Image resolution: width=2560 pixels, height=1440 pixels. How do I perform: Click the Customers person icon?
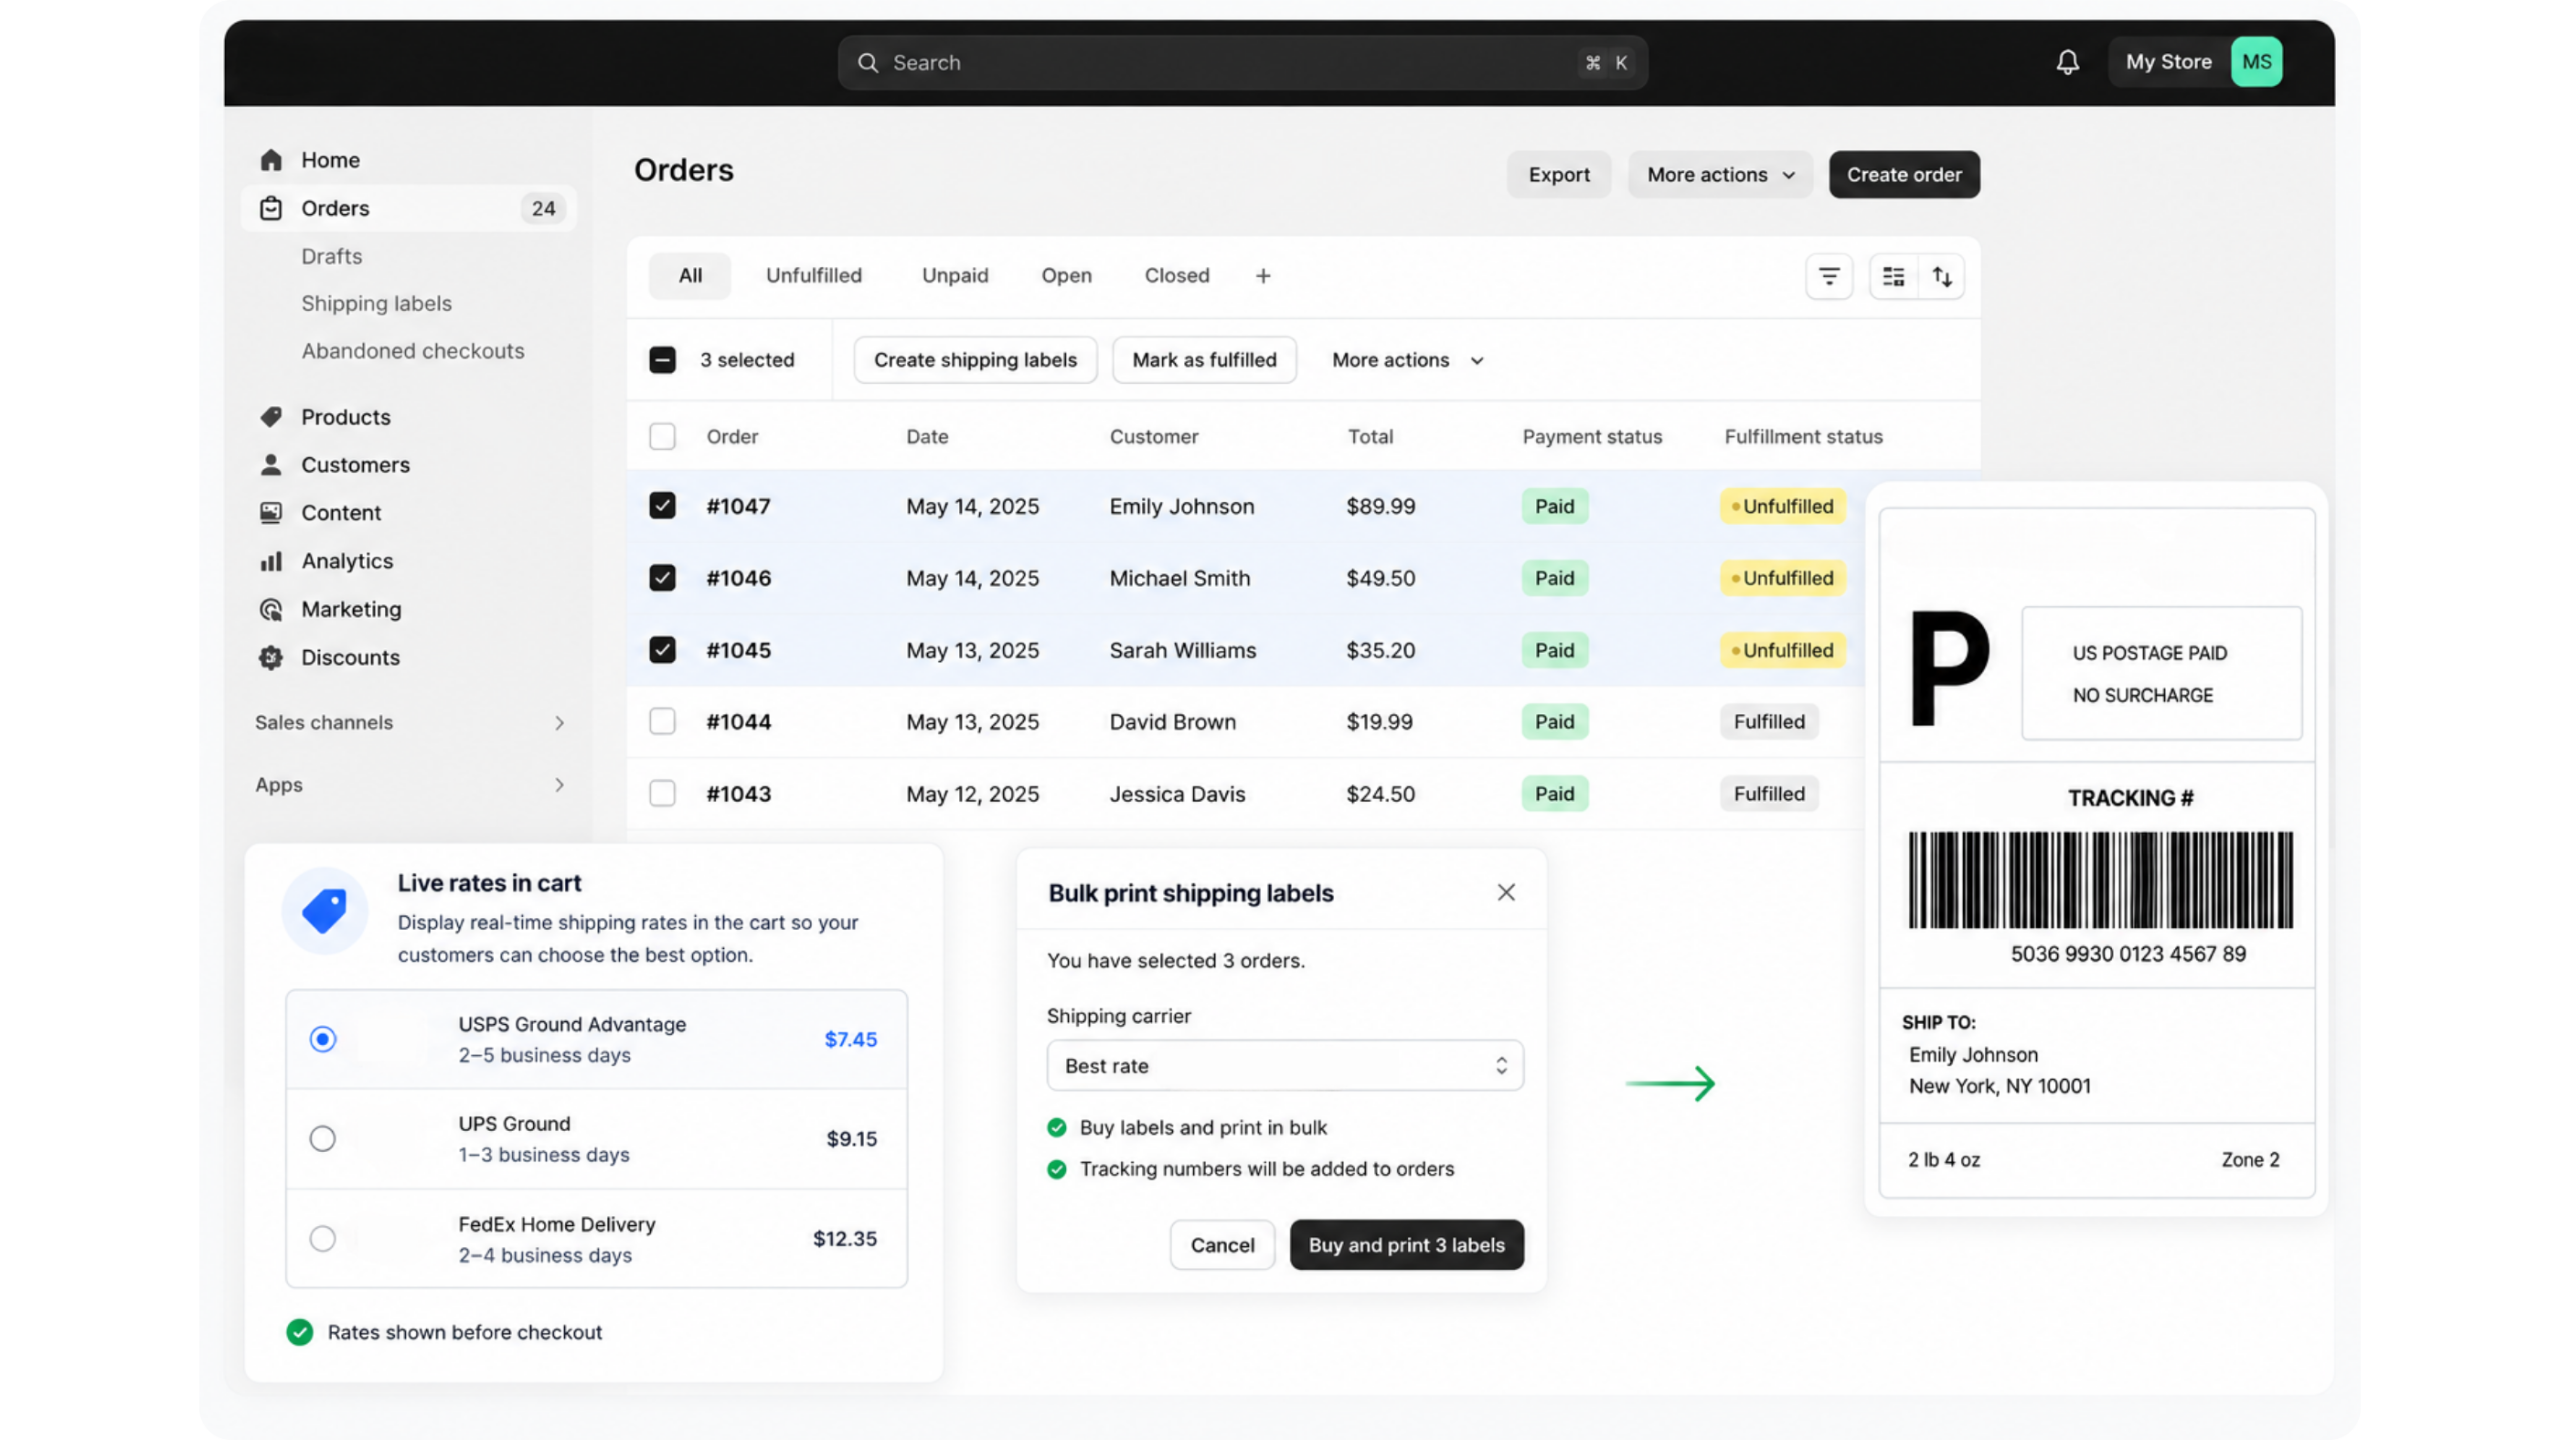coord(271,465)
